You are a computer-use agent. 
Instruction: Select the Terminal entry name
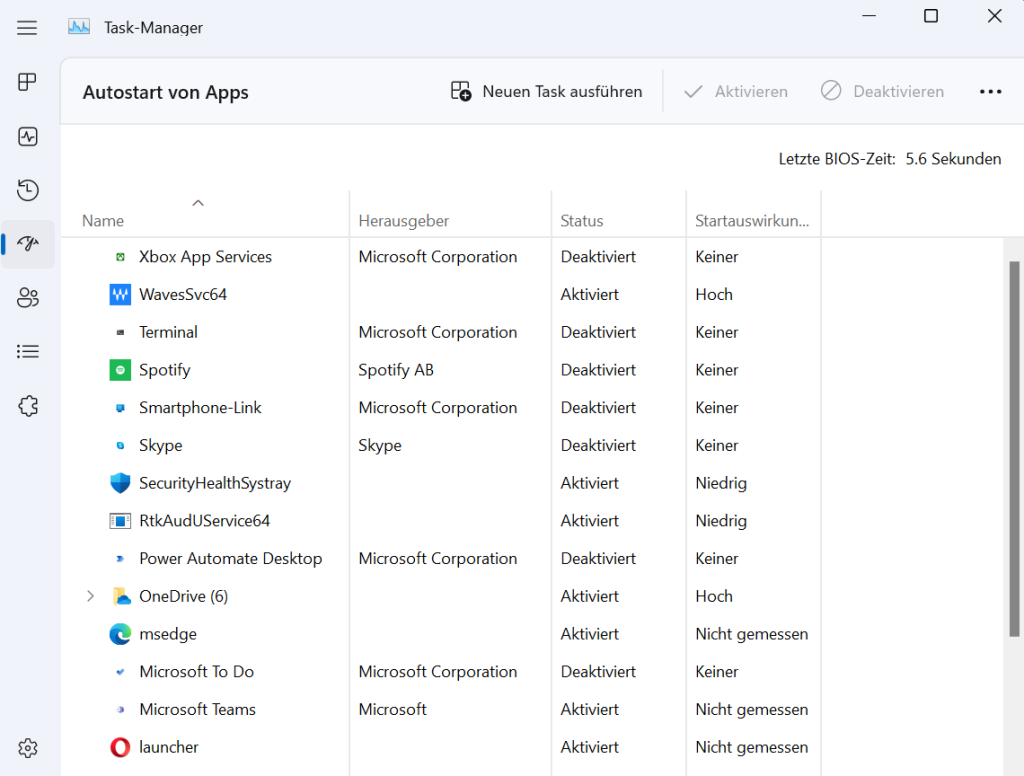[168, 332]
